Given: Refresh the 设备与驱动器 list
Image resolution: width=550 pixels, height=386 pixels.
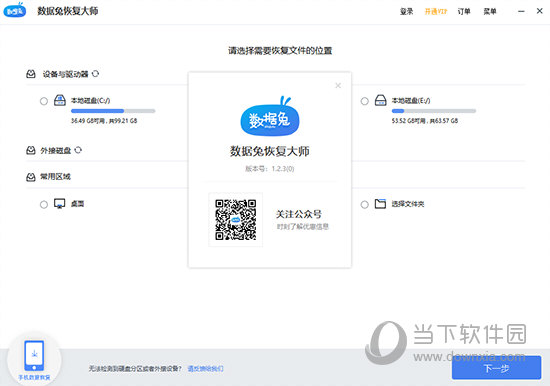Looking at the screenshot, I should pos(95,74).
